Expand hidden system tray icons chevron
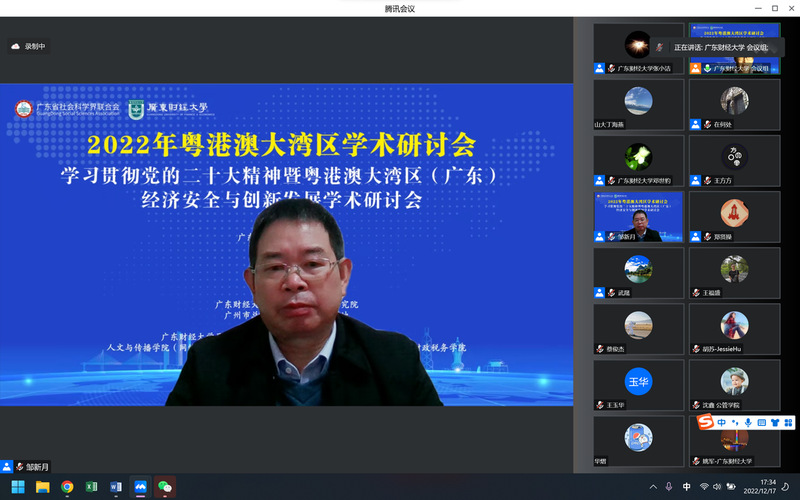The height and width of the screenshot is (500, 800). point(652,487)
